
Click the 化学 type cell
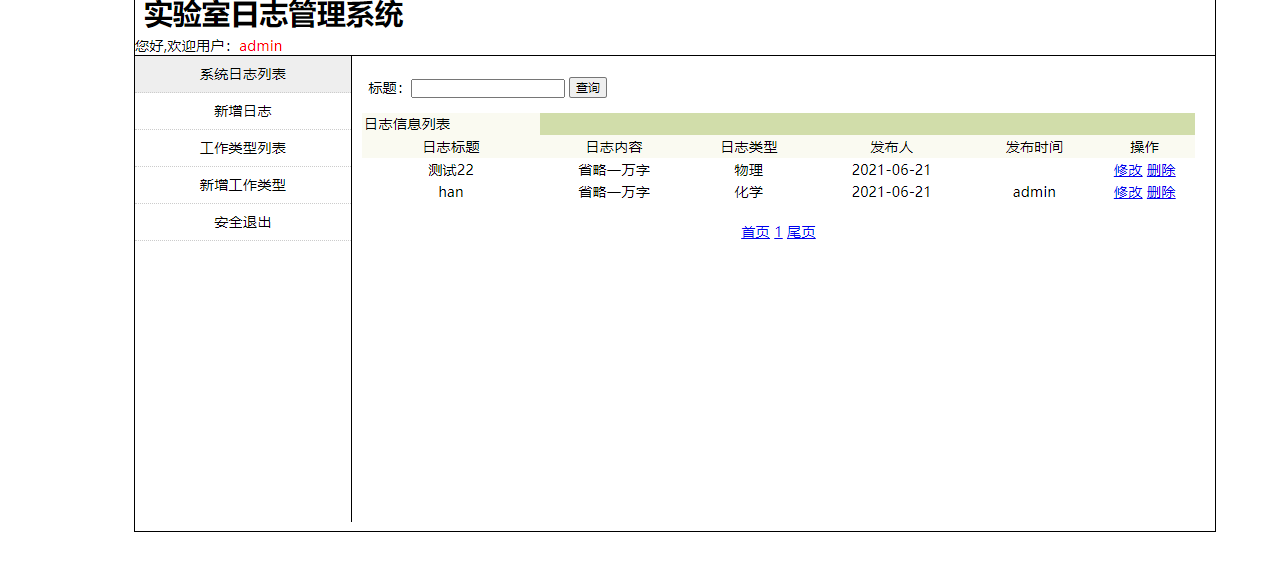(x=748, y=192)
